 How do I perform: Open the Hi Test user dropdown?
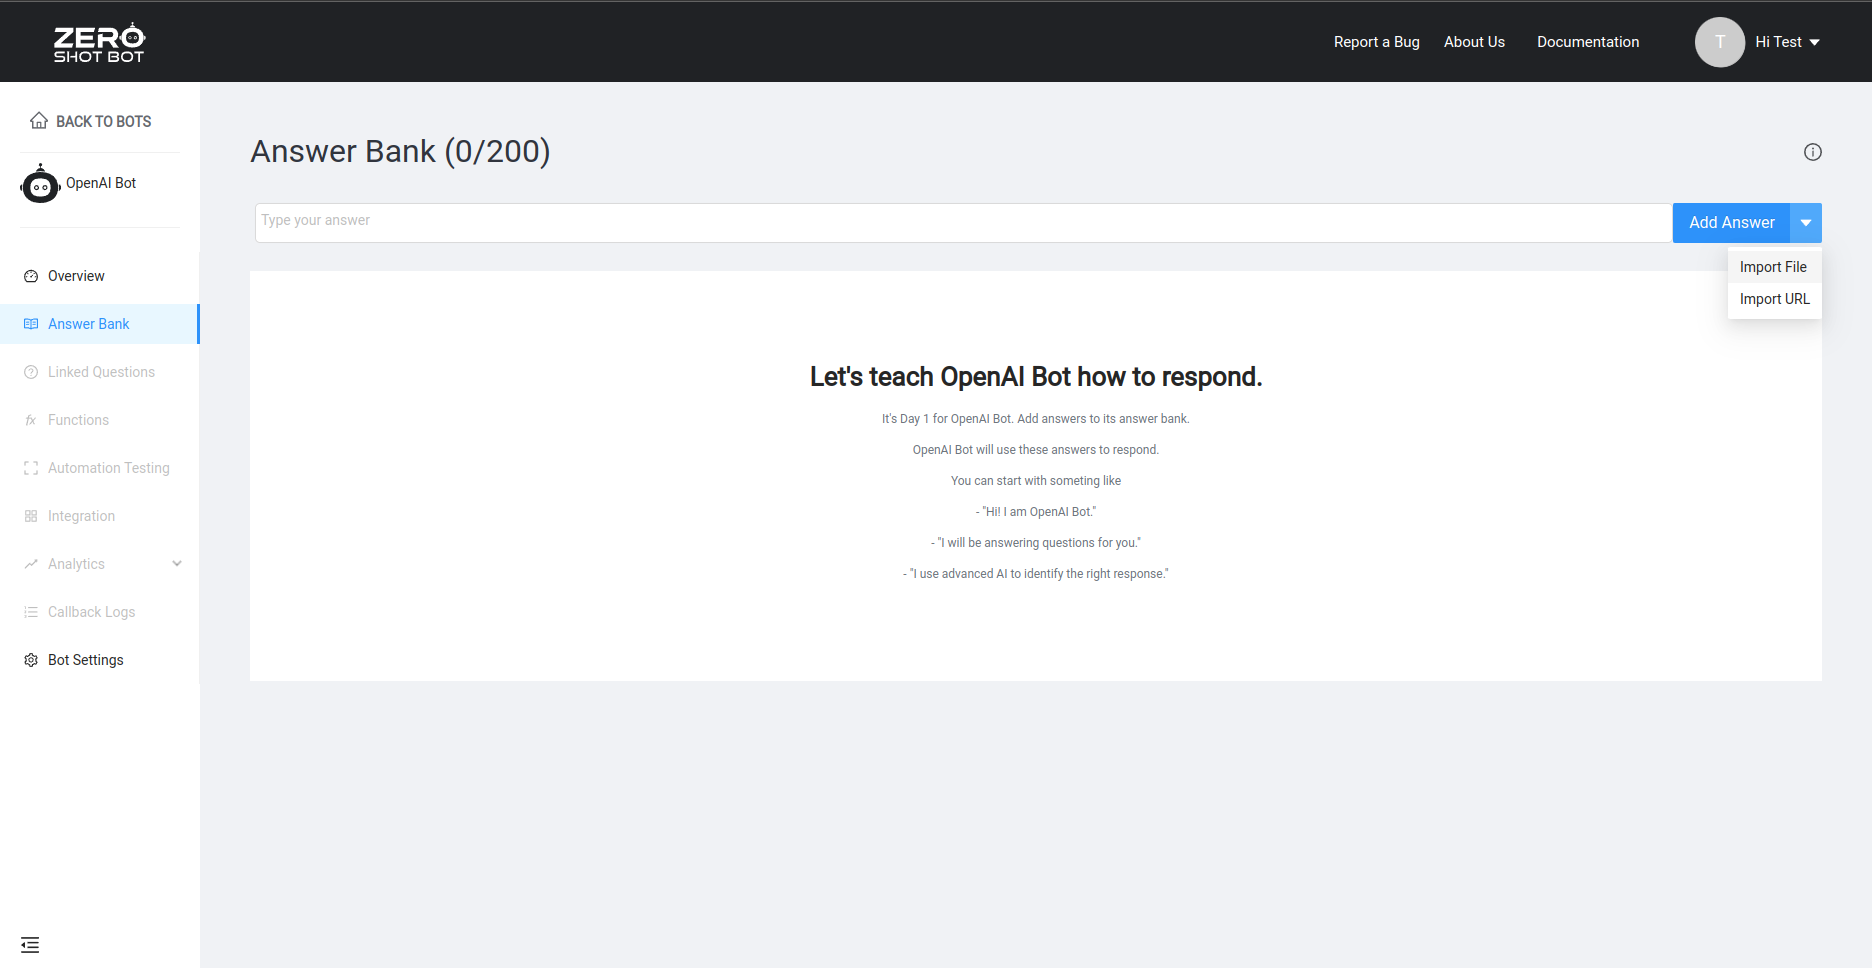[x=1787, y=42]
